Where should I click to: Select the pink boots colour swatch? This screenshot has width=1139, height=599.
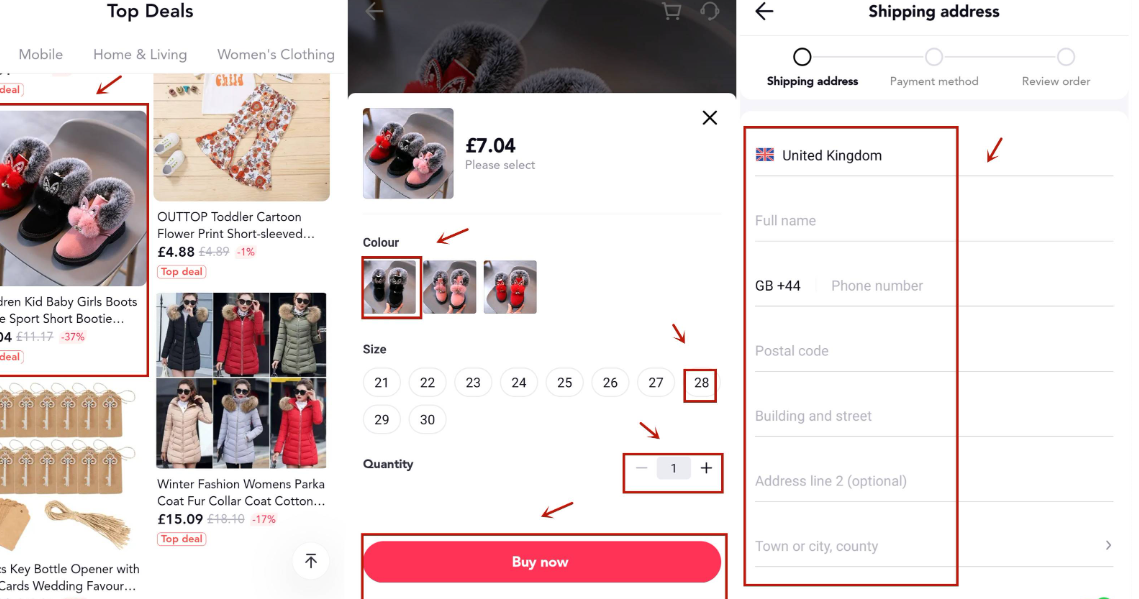[450, 287]
